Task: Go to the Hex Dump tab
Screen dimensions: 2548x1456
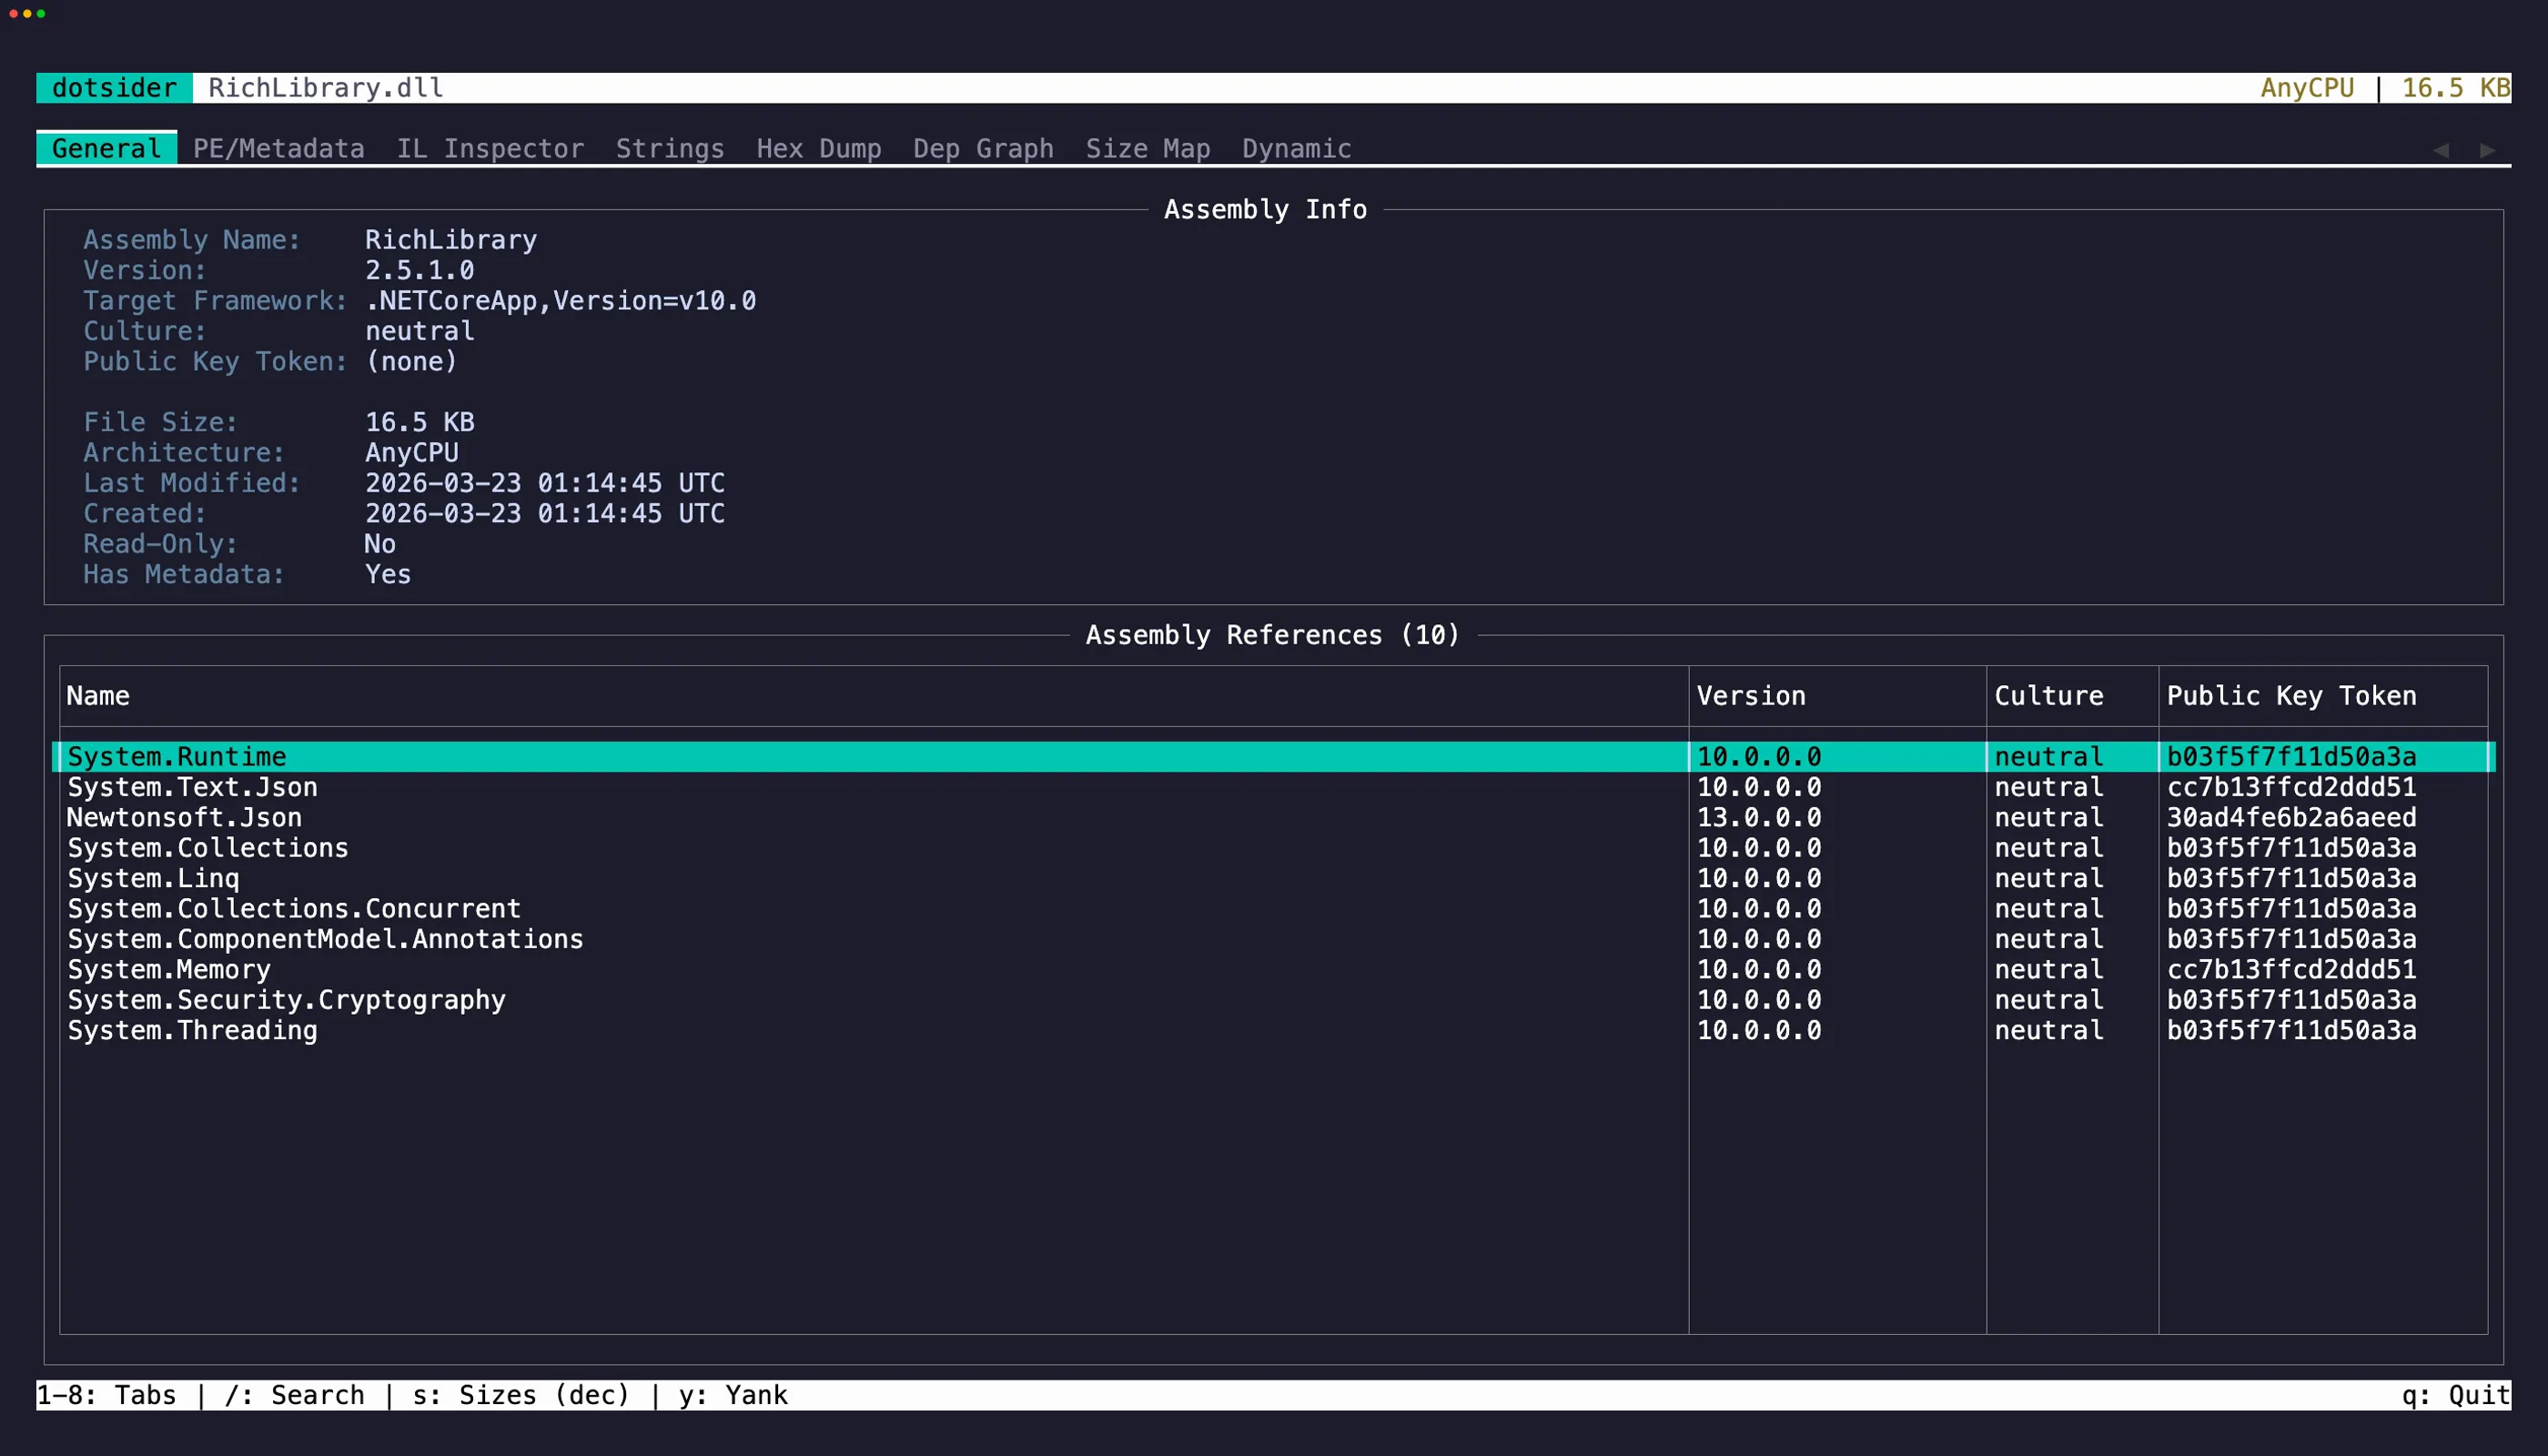Action: [x=818, y=149]
